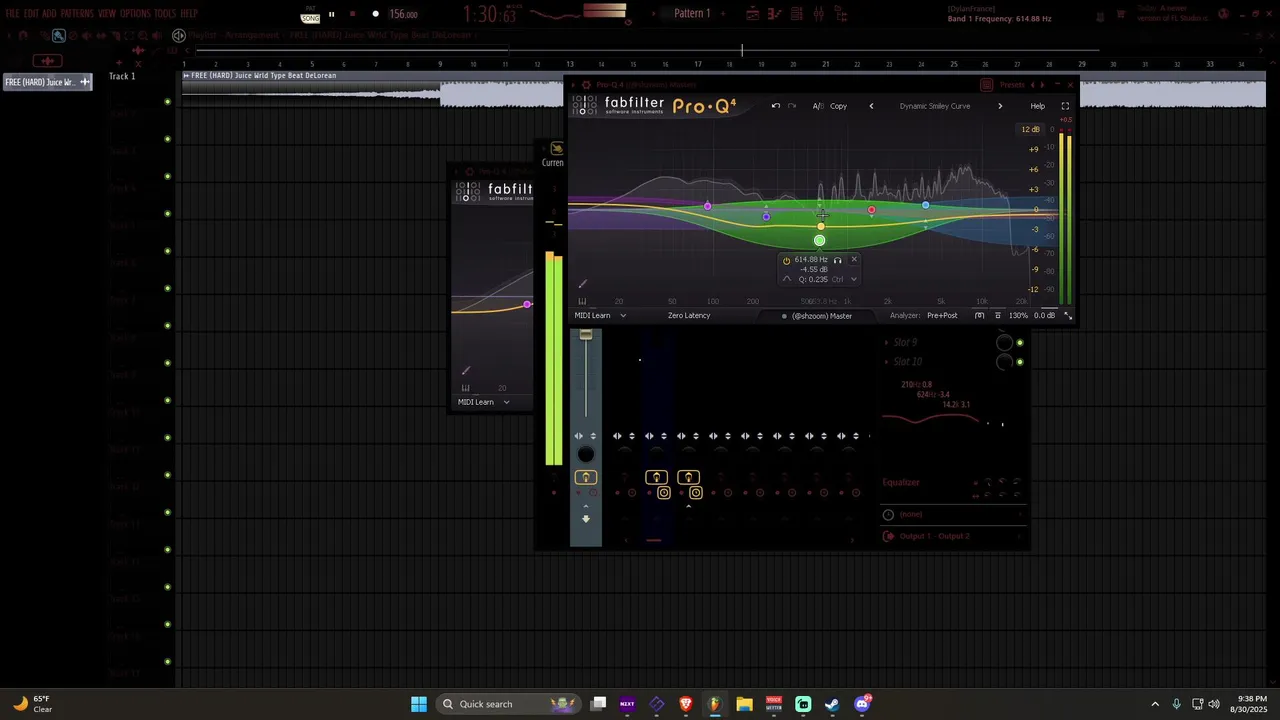Screen dimensions: 1280x720
Task: Toggle the A/B comparison state in Pro-Q
Action: tap(817, 106)
